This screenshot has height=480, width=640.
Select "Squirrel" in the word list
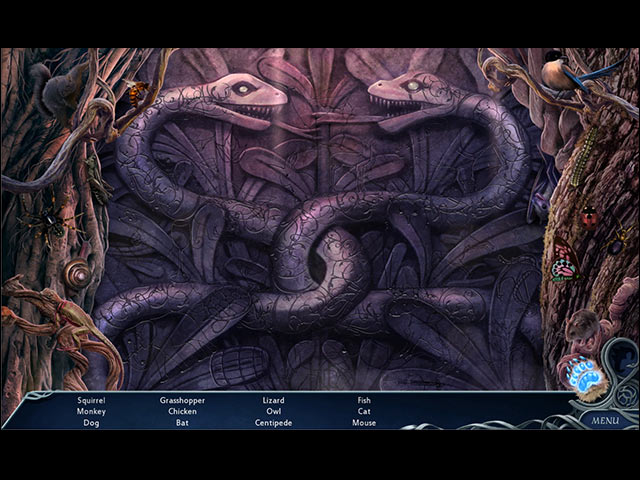click(91, 400)
